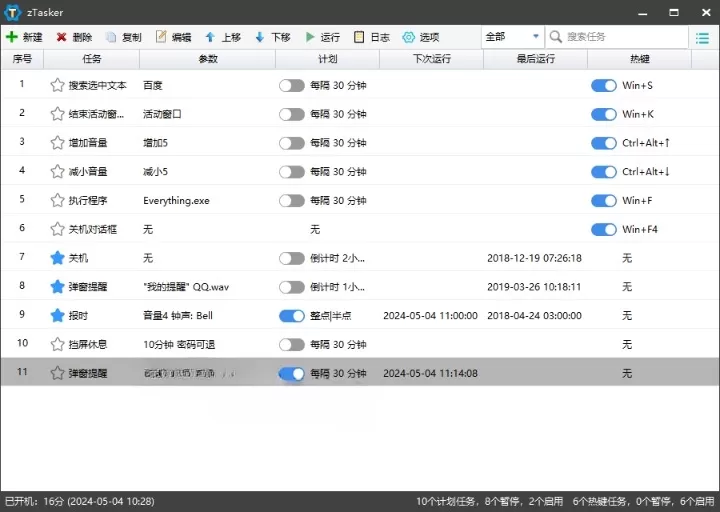
Task: Click the list view menu icon
Action: pos(703,38)
